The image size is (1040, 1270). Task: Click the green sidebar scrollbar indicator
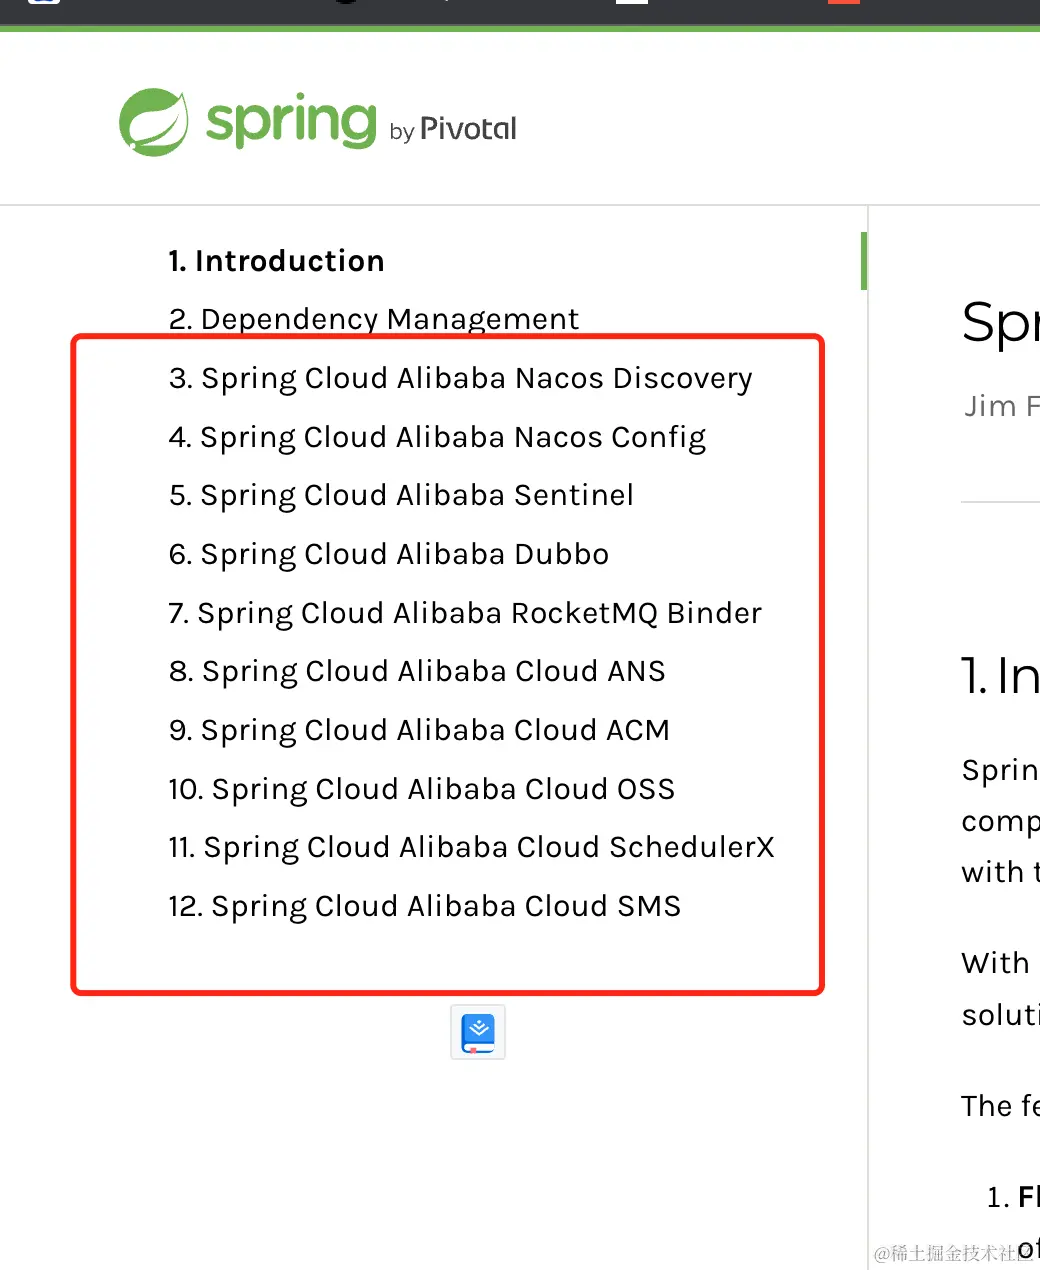pos(863,261)
